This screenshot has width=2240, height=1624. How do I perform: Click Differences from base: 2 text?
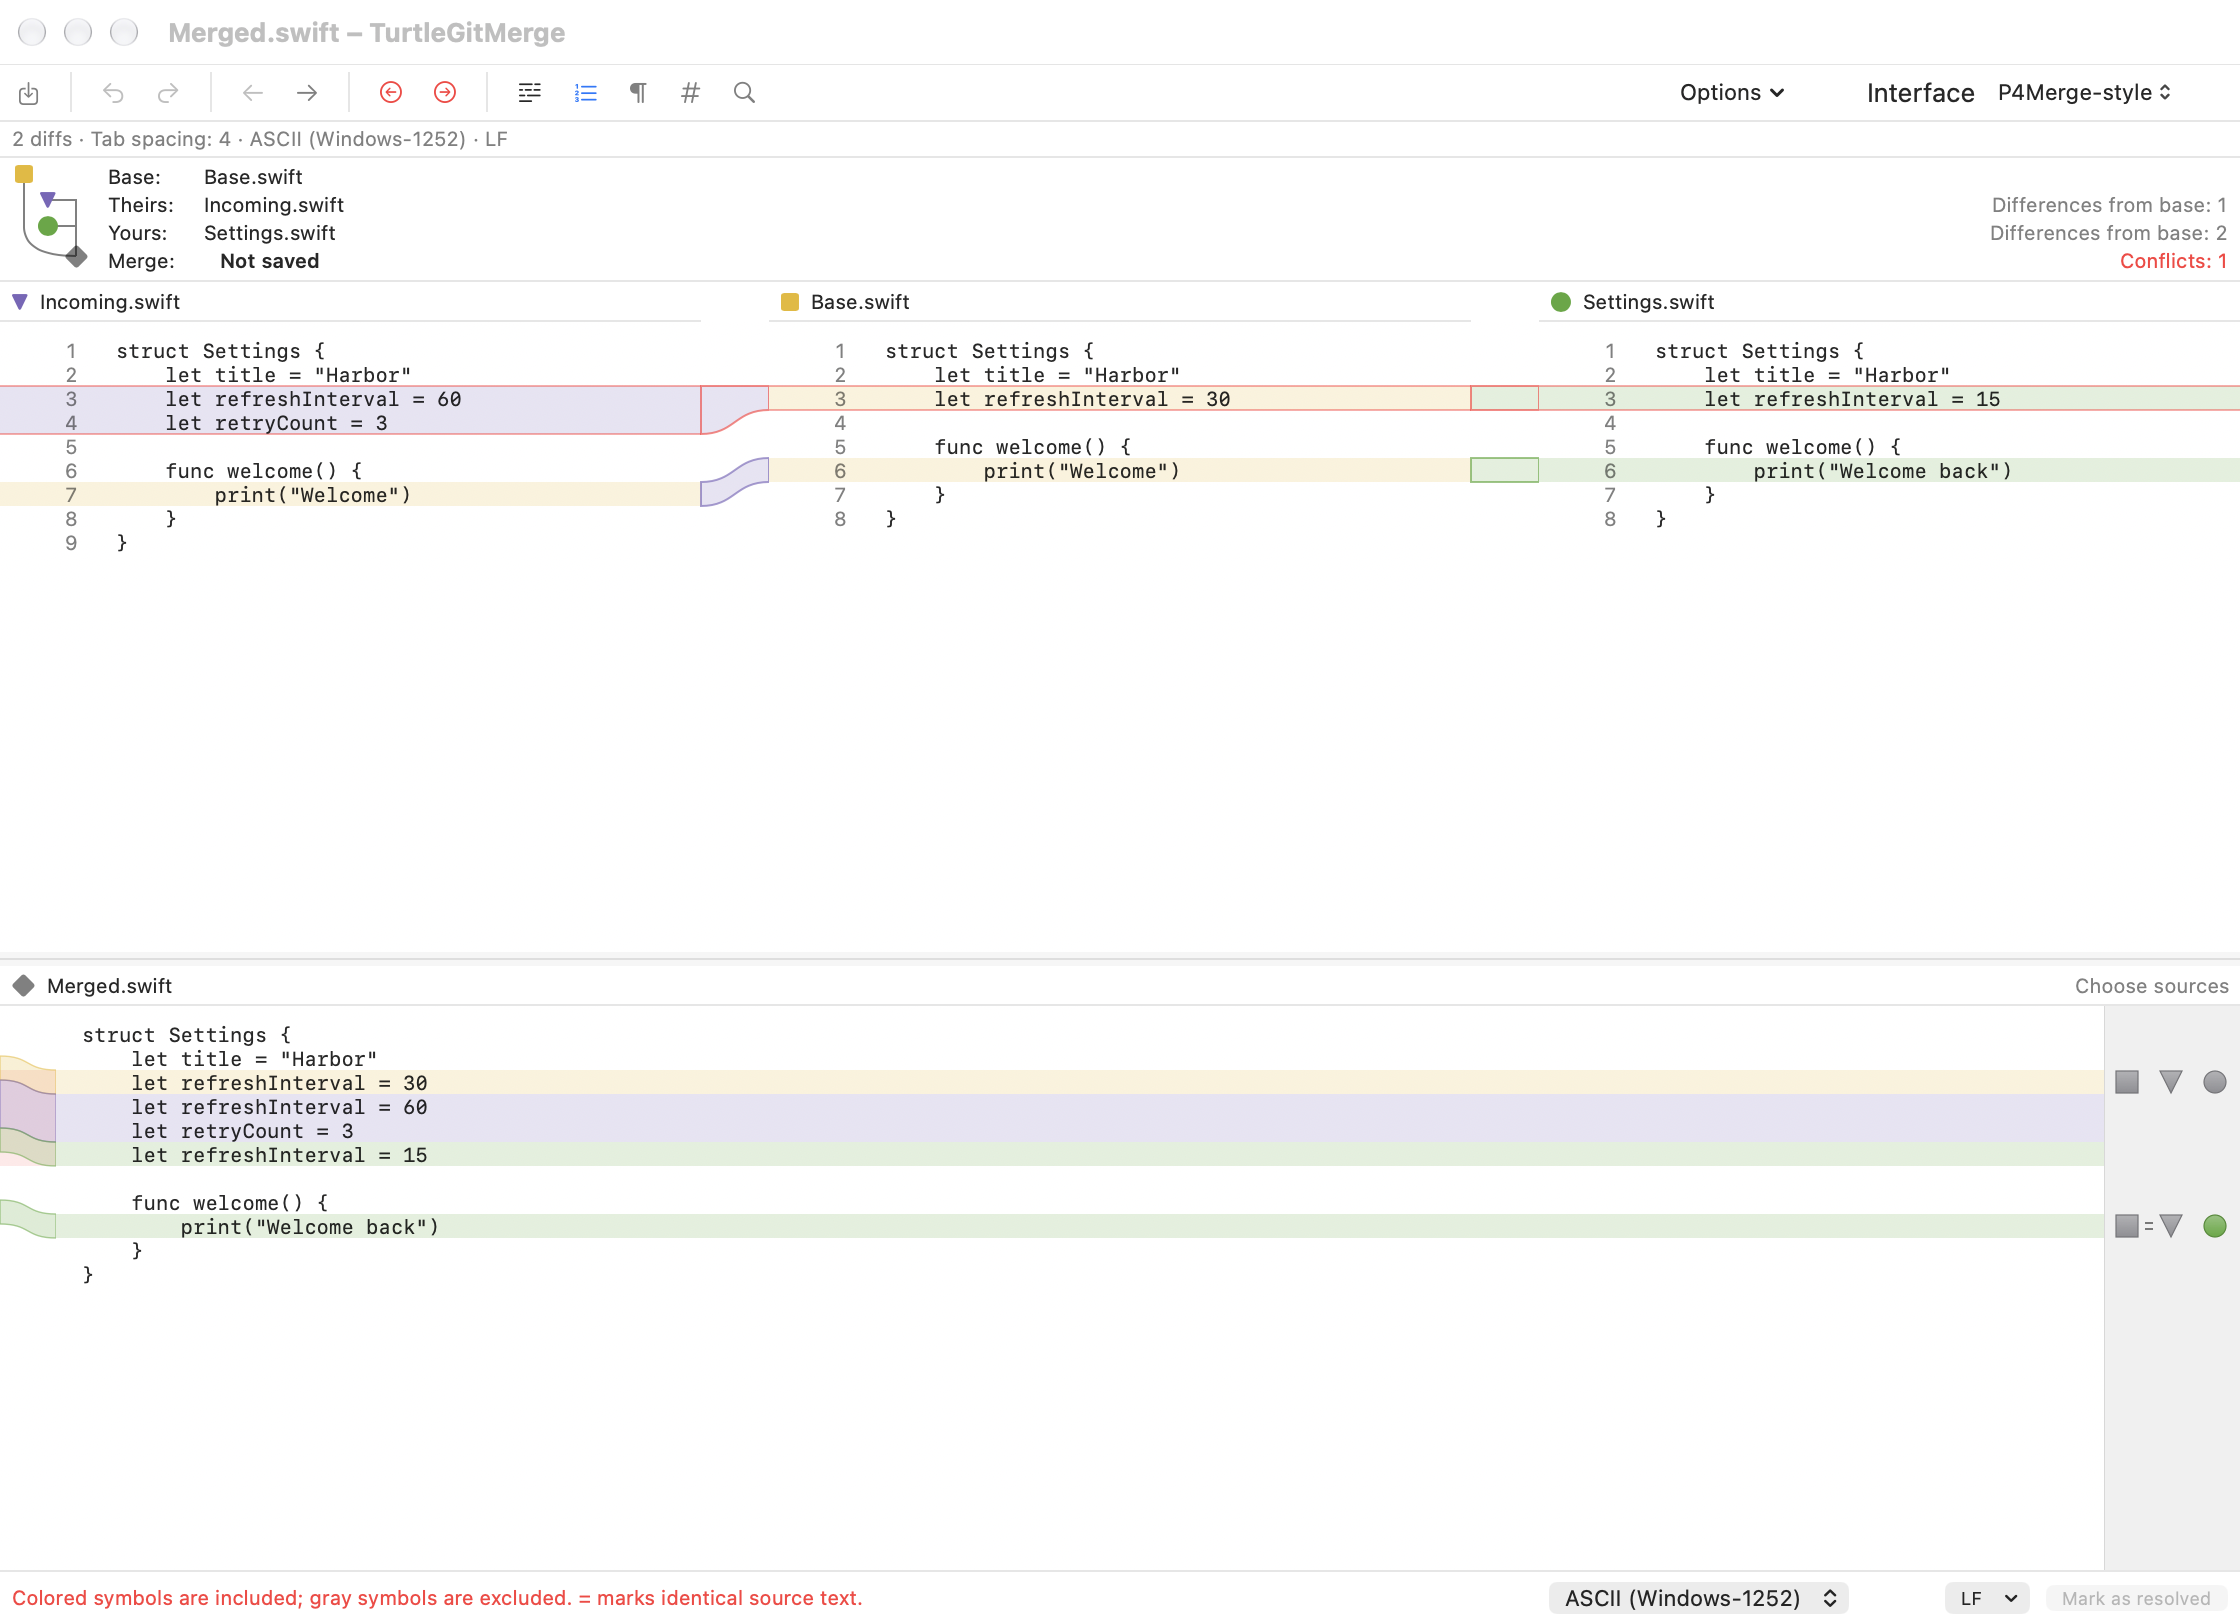2108,233
